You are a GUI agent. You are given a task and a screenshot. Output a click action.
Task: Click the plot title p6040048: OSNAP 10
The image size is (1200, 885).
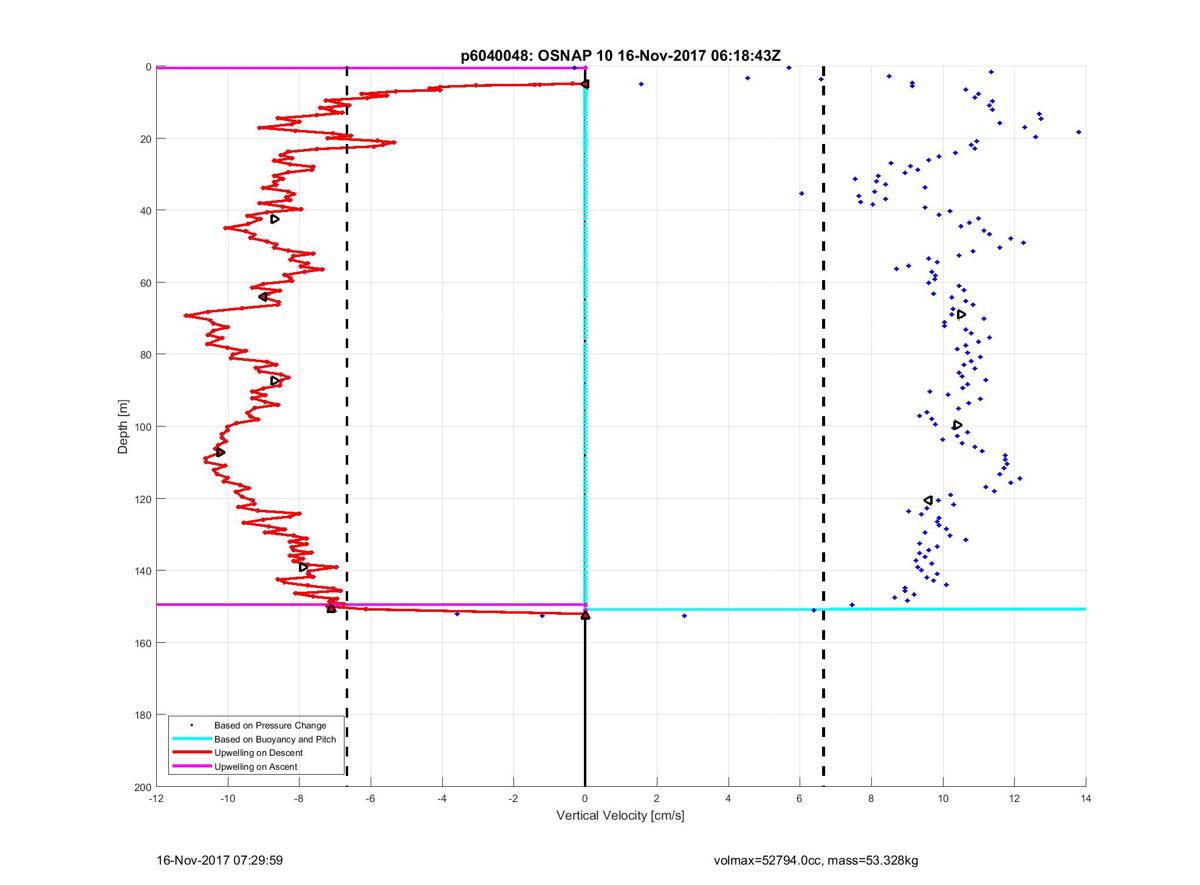(x=620, y=57)
